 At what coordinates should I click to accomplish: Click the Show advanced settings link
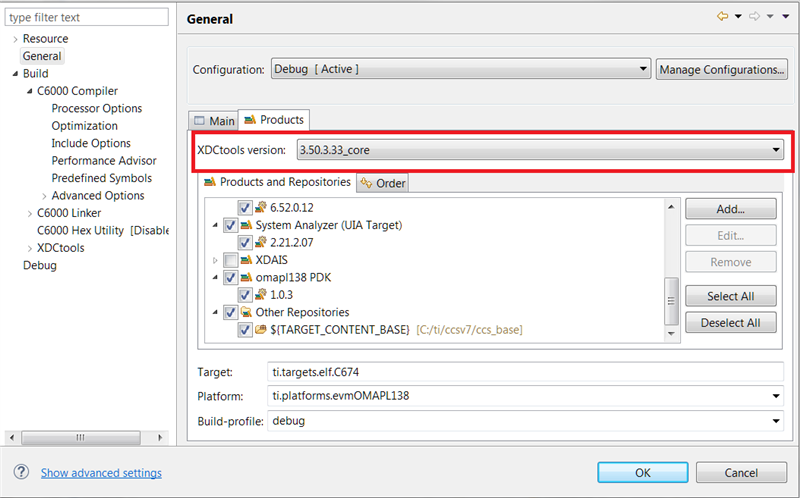tap(101, 473)
